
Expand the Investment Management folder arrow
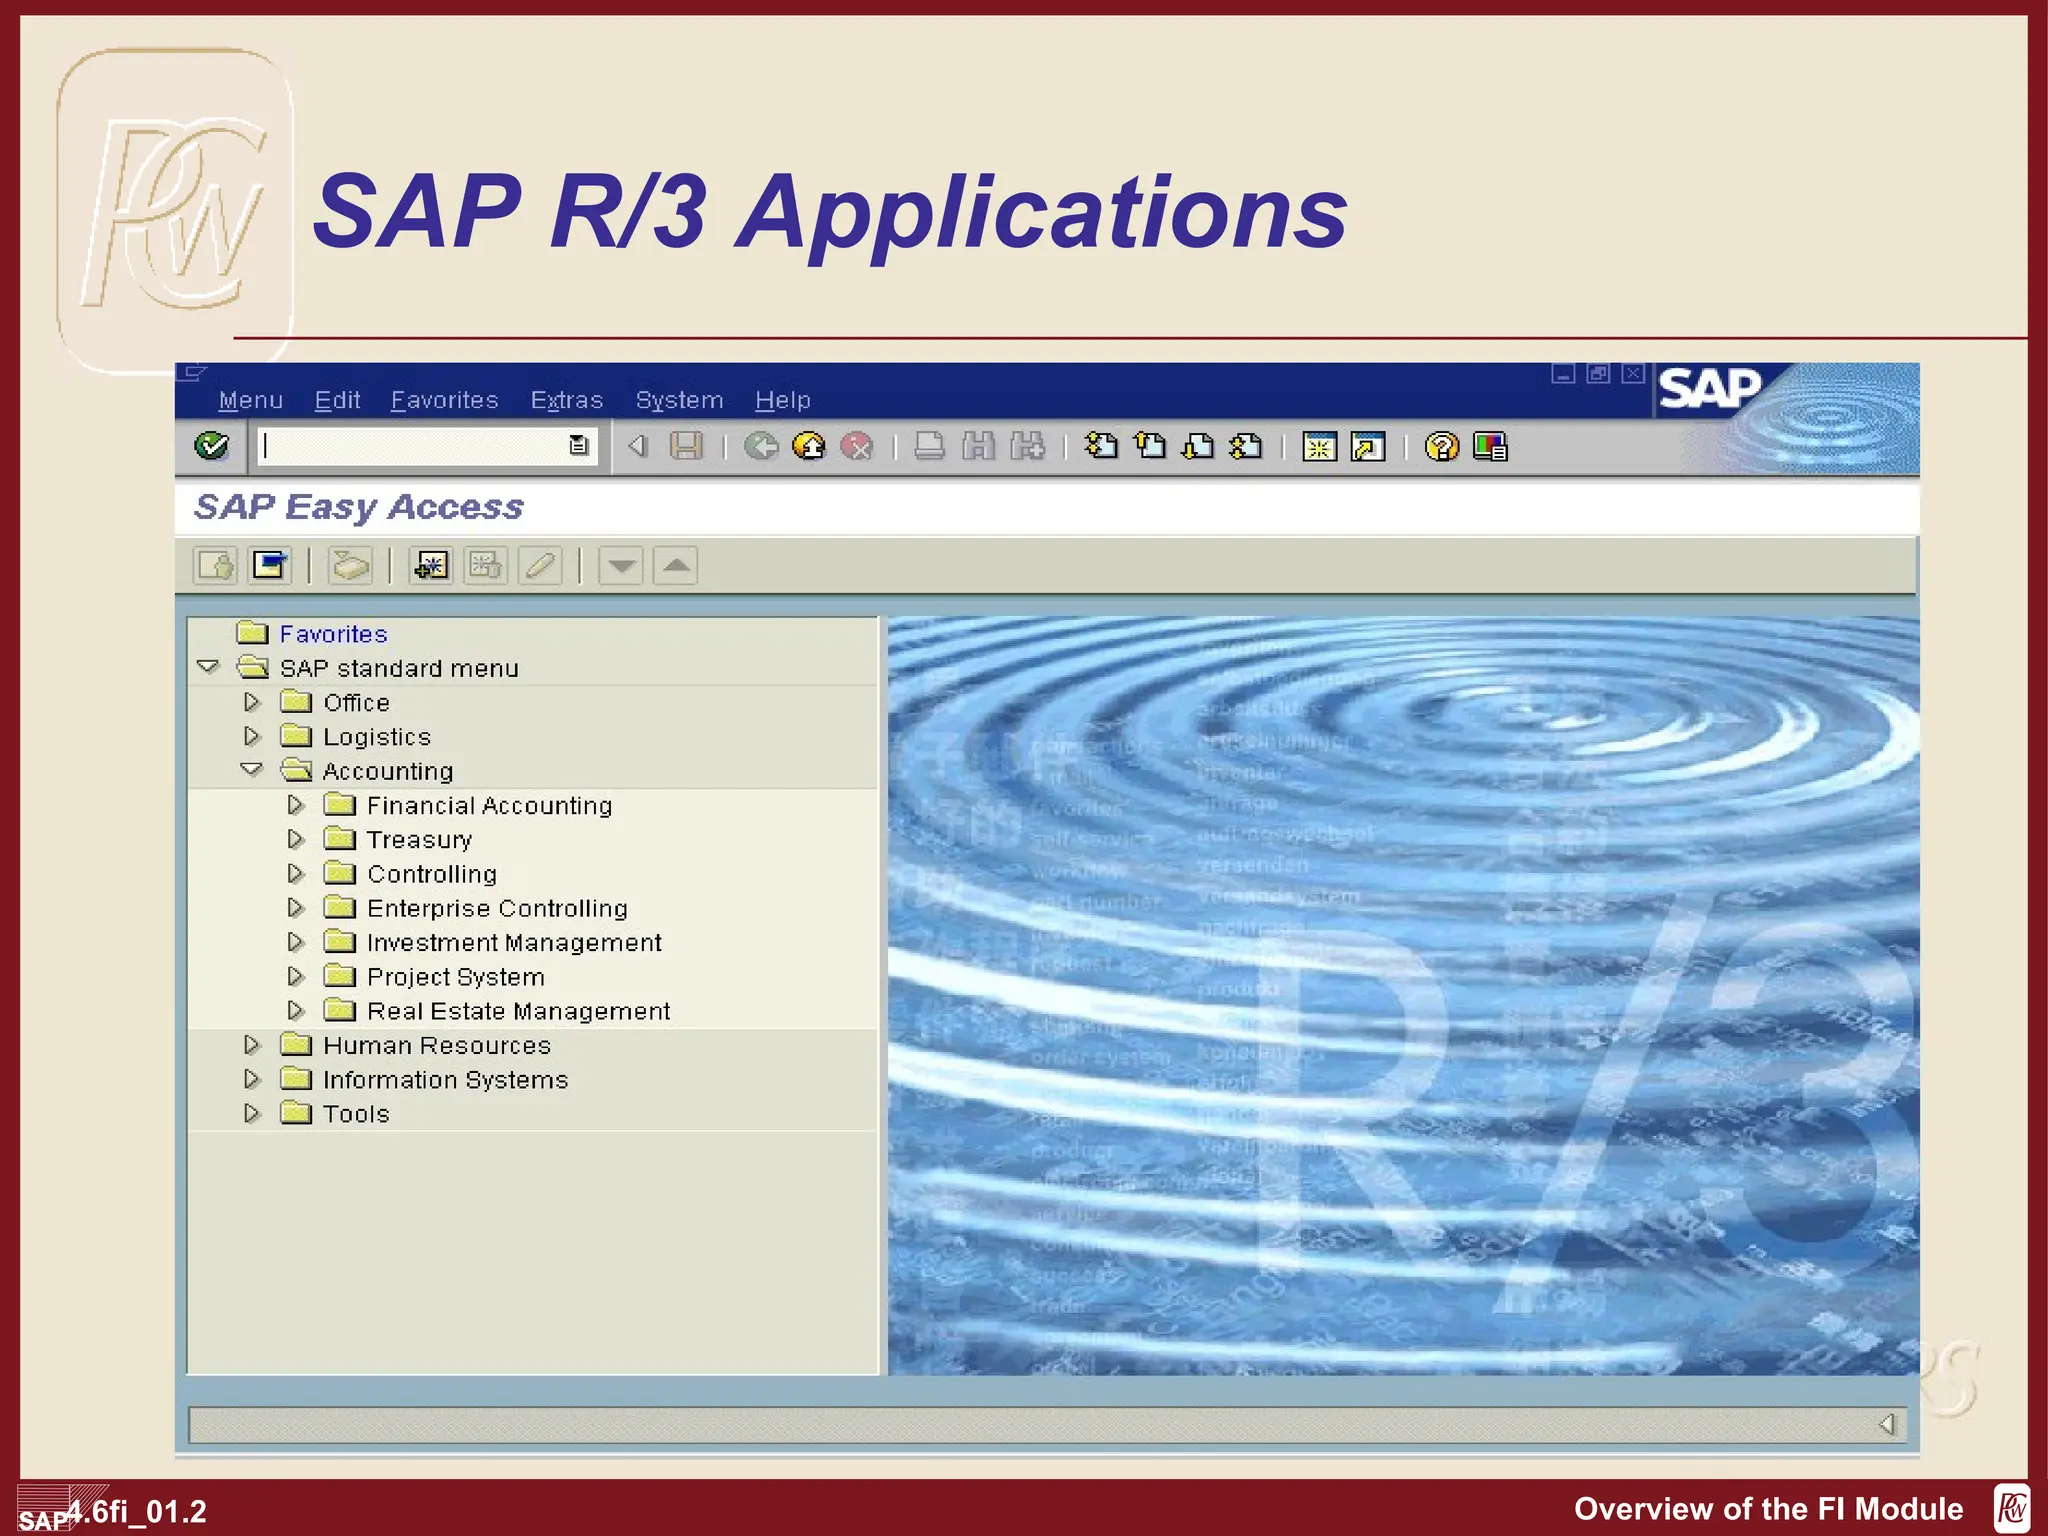[295, 942]
